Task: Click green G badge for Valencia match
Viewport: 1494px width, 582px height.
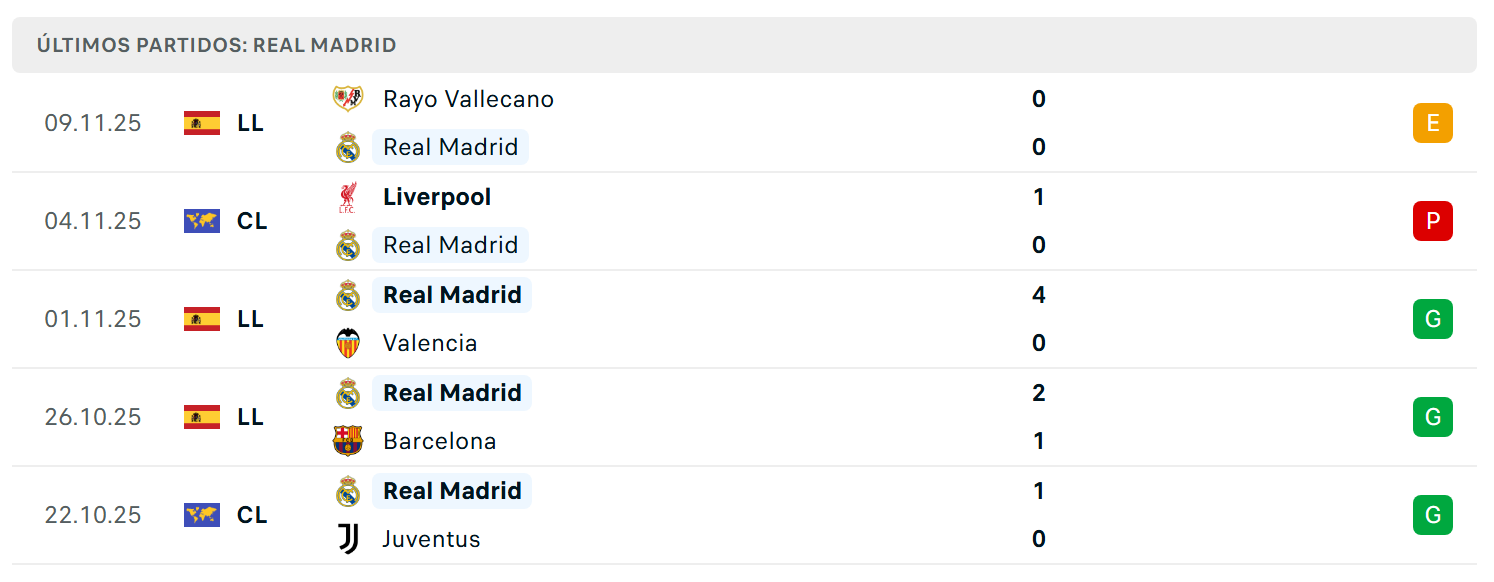Action: [1432, 319]
